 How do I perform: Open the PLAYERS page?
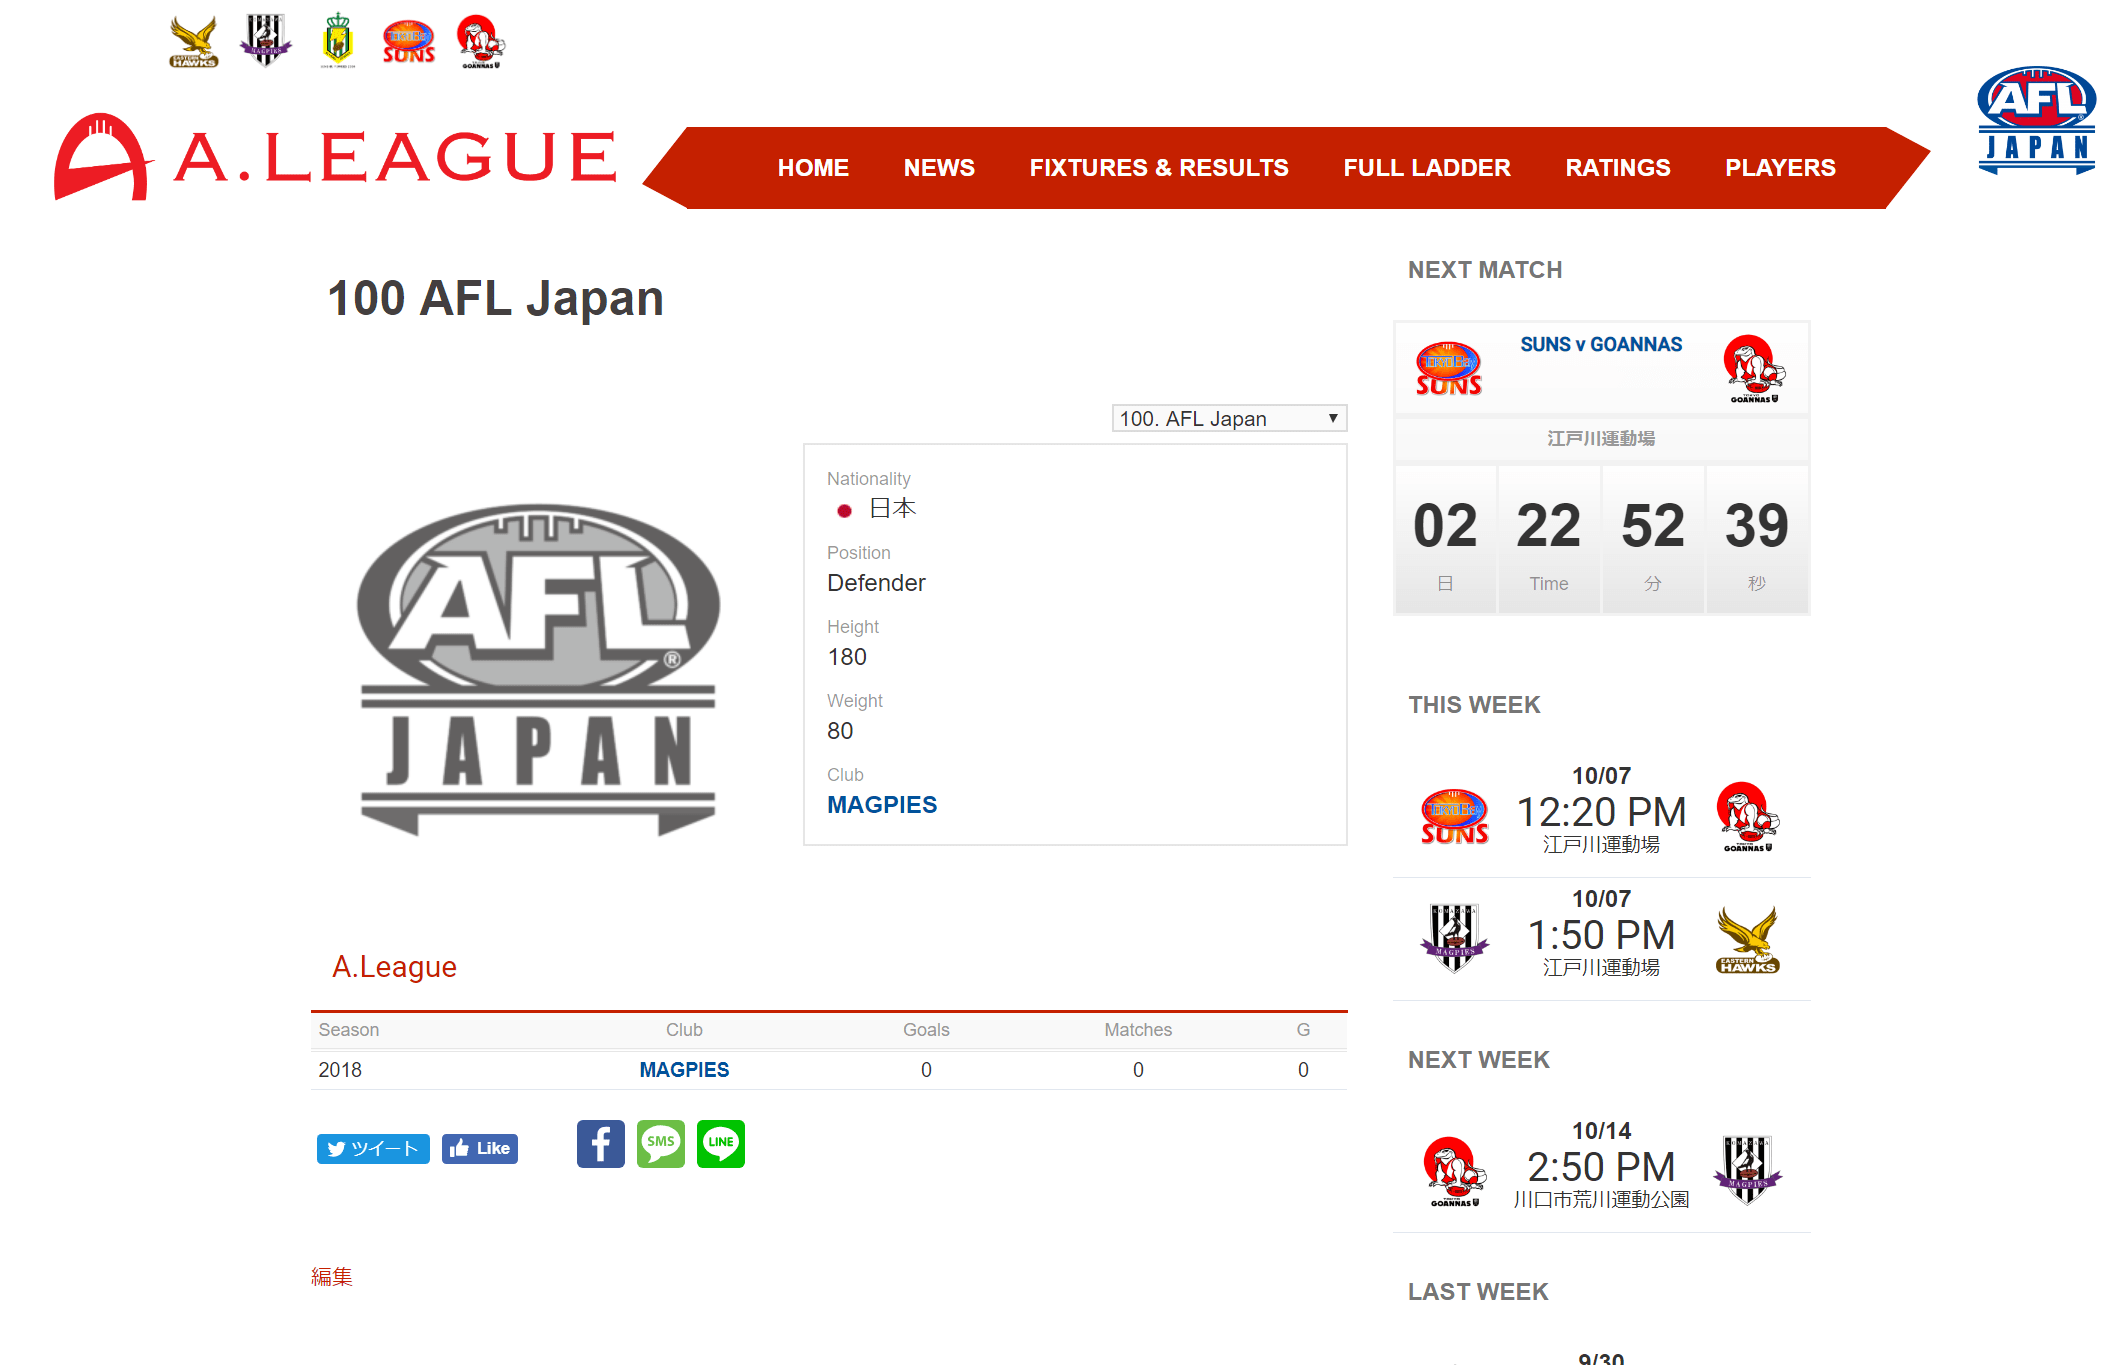pos(1780,168)
